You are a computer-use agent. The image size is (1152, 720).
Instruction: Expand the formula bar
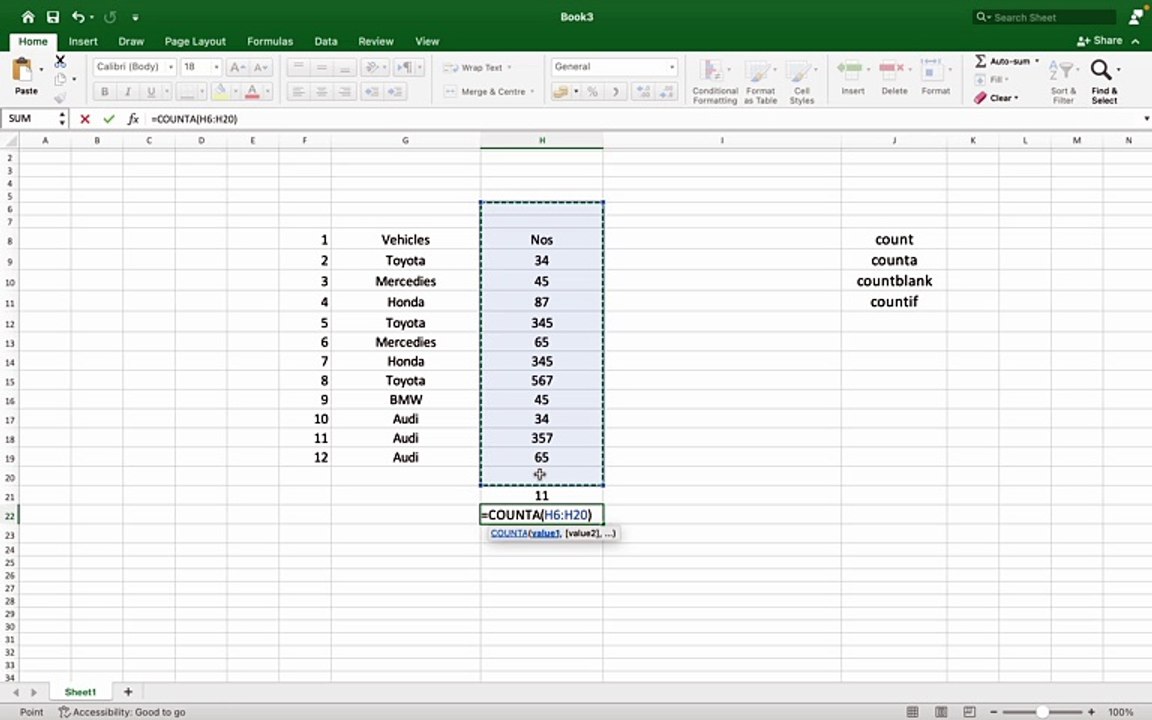click(x=1145, y=118)
